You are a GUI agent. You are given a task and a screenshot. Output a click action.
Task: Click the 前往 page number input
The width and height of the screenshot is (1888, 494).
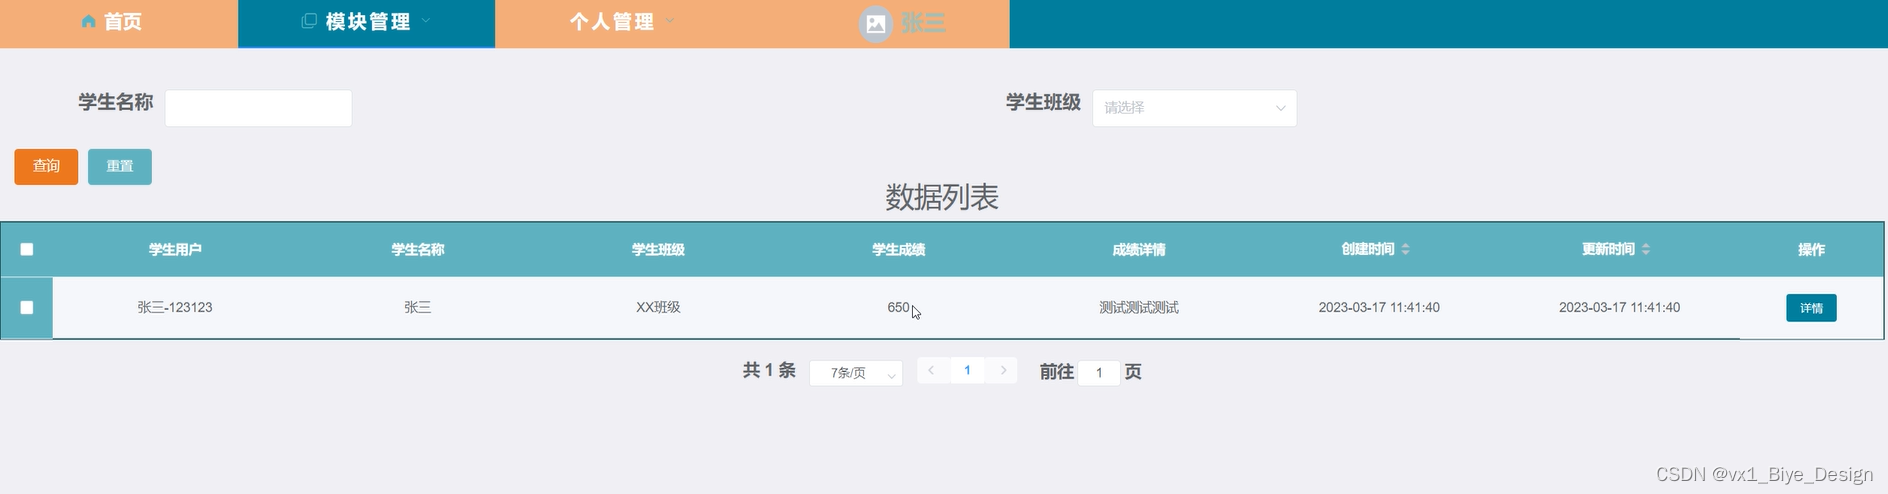click(1099, 373)
